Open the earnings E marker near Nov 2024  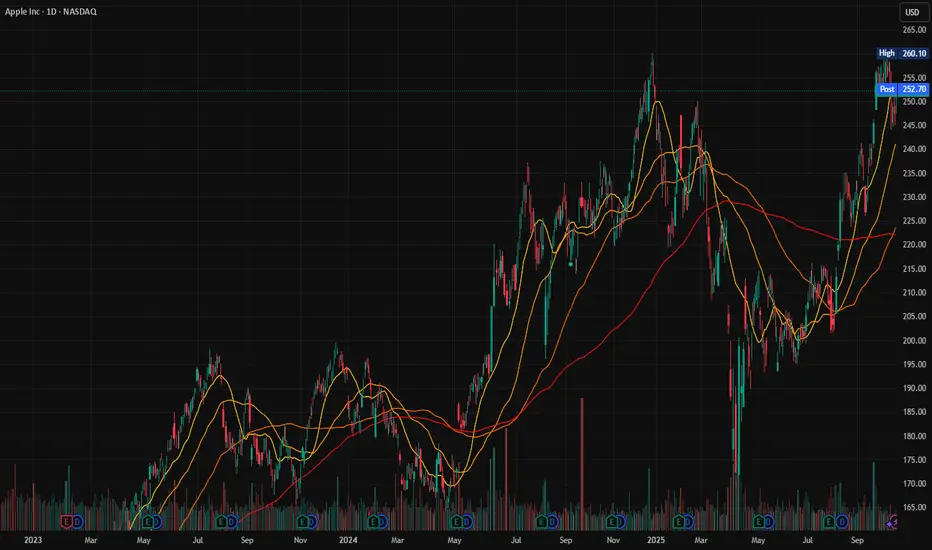pyautogui.click(x=611, y=522)
